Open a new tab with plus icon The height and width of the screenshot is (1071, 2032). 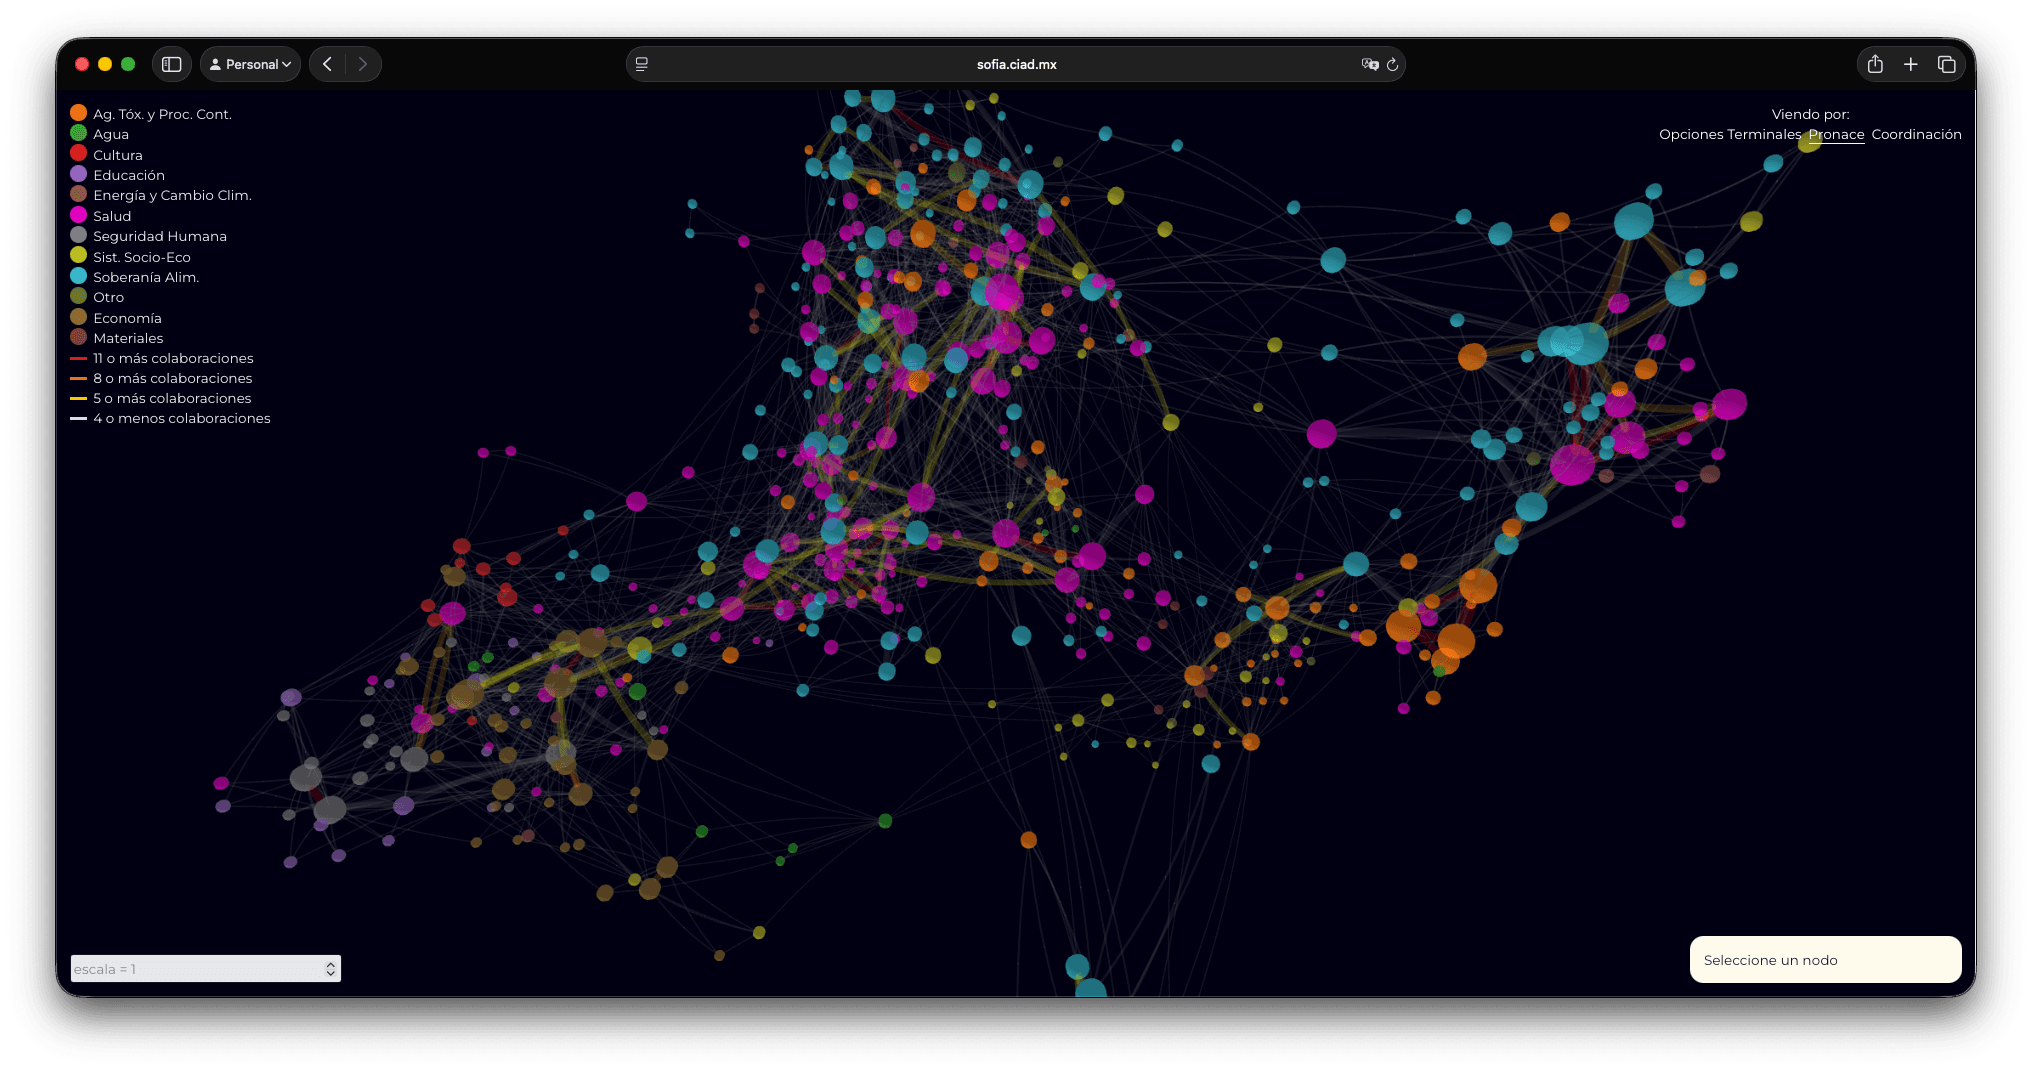[x=1910, y=64]
